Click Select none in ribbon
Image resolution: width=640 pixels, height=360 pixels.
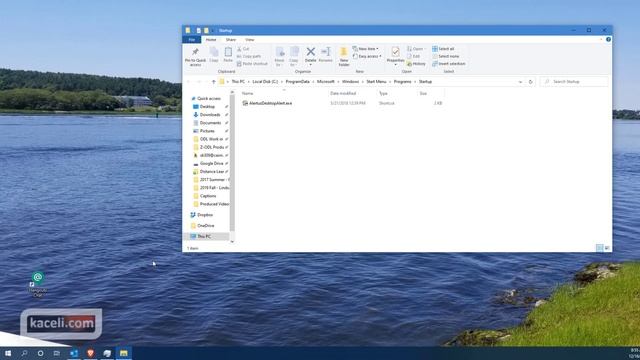tap(445, 56)
